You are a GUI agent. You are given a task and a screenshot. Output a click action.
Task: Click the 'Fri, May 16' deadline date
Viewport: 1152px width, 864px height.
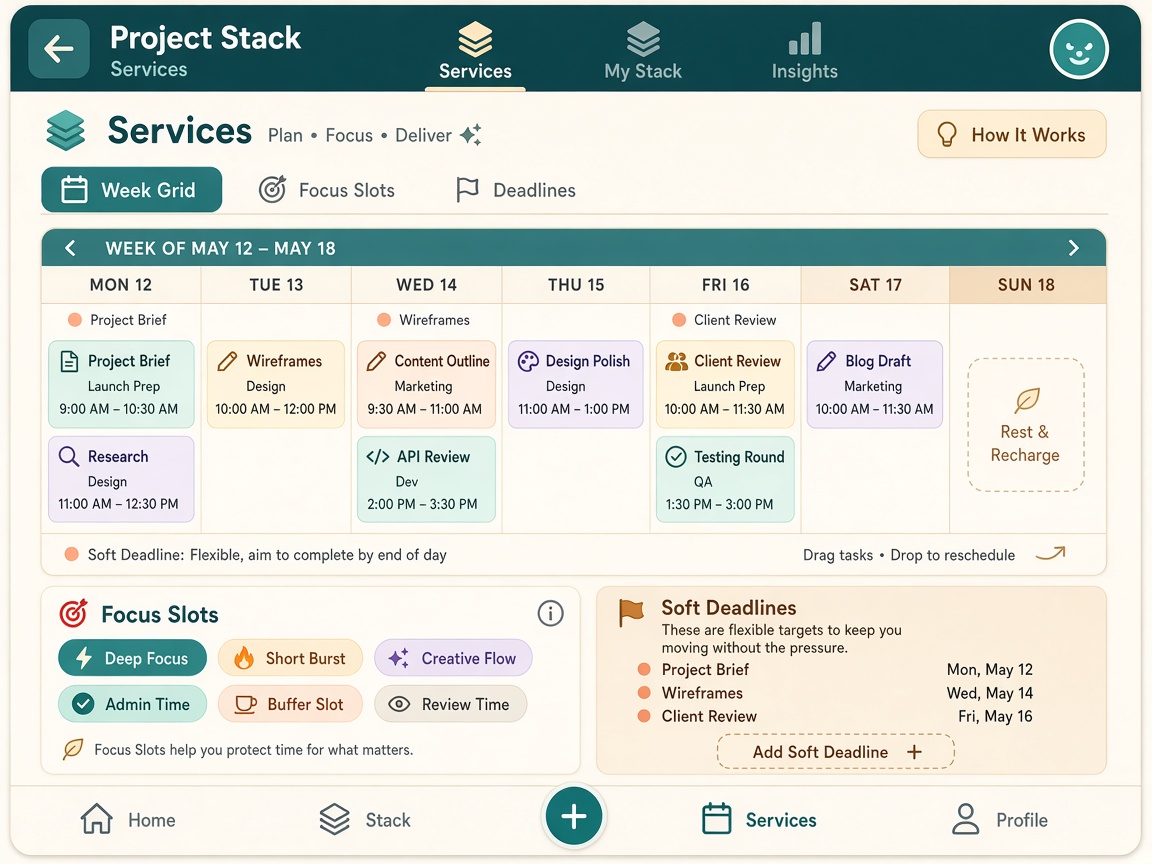(x=995, y=716)
